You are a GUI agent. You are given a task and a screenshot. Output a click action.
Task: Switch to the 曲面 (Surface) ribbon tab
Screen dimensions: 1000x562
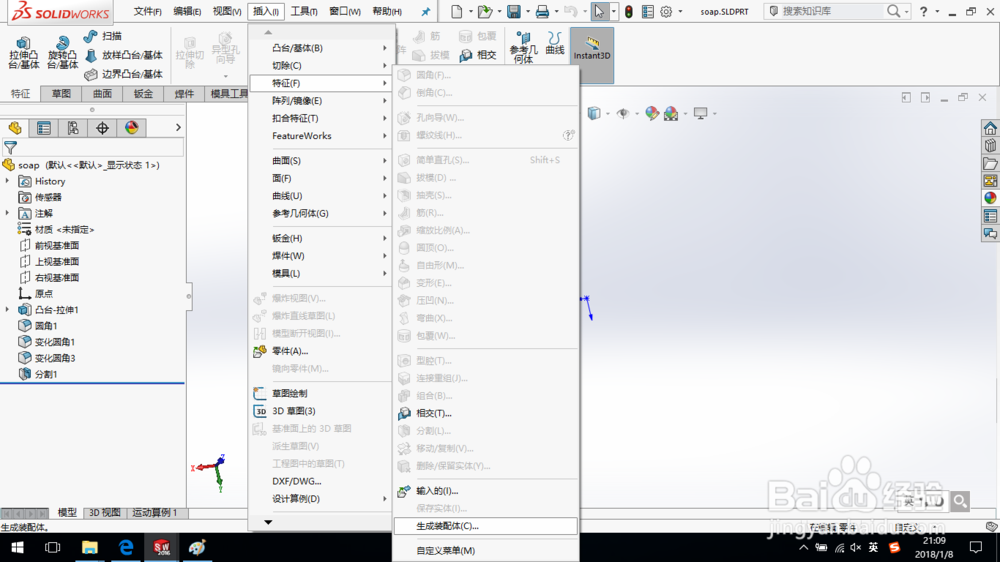pos(102,94)
